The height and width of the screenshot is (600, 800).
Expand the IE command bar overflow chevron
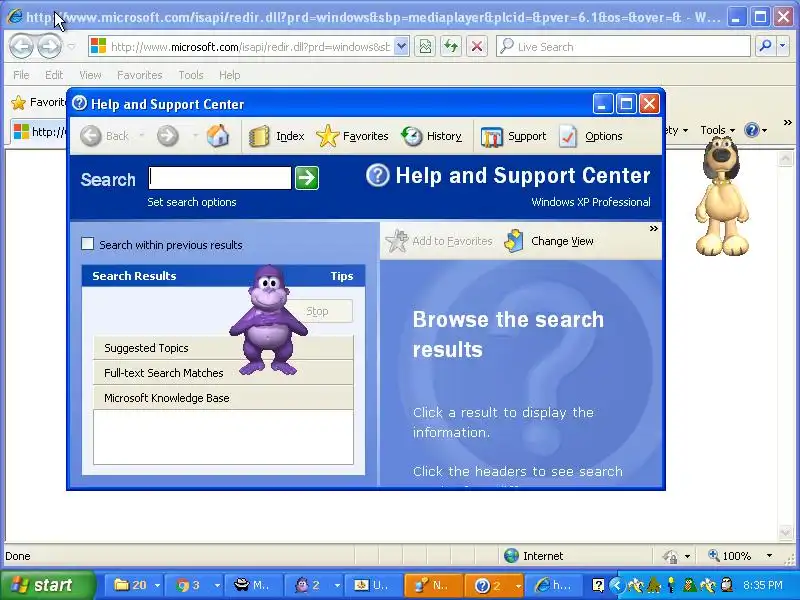coord(787,122)
